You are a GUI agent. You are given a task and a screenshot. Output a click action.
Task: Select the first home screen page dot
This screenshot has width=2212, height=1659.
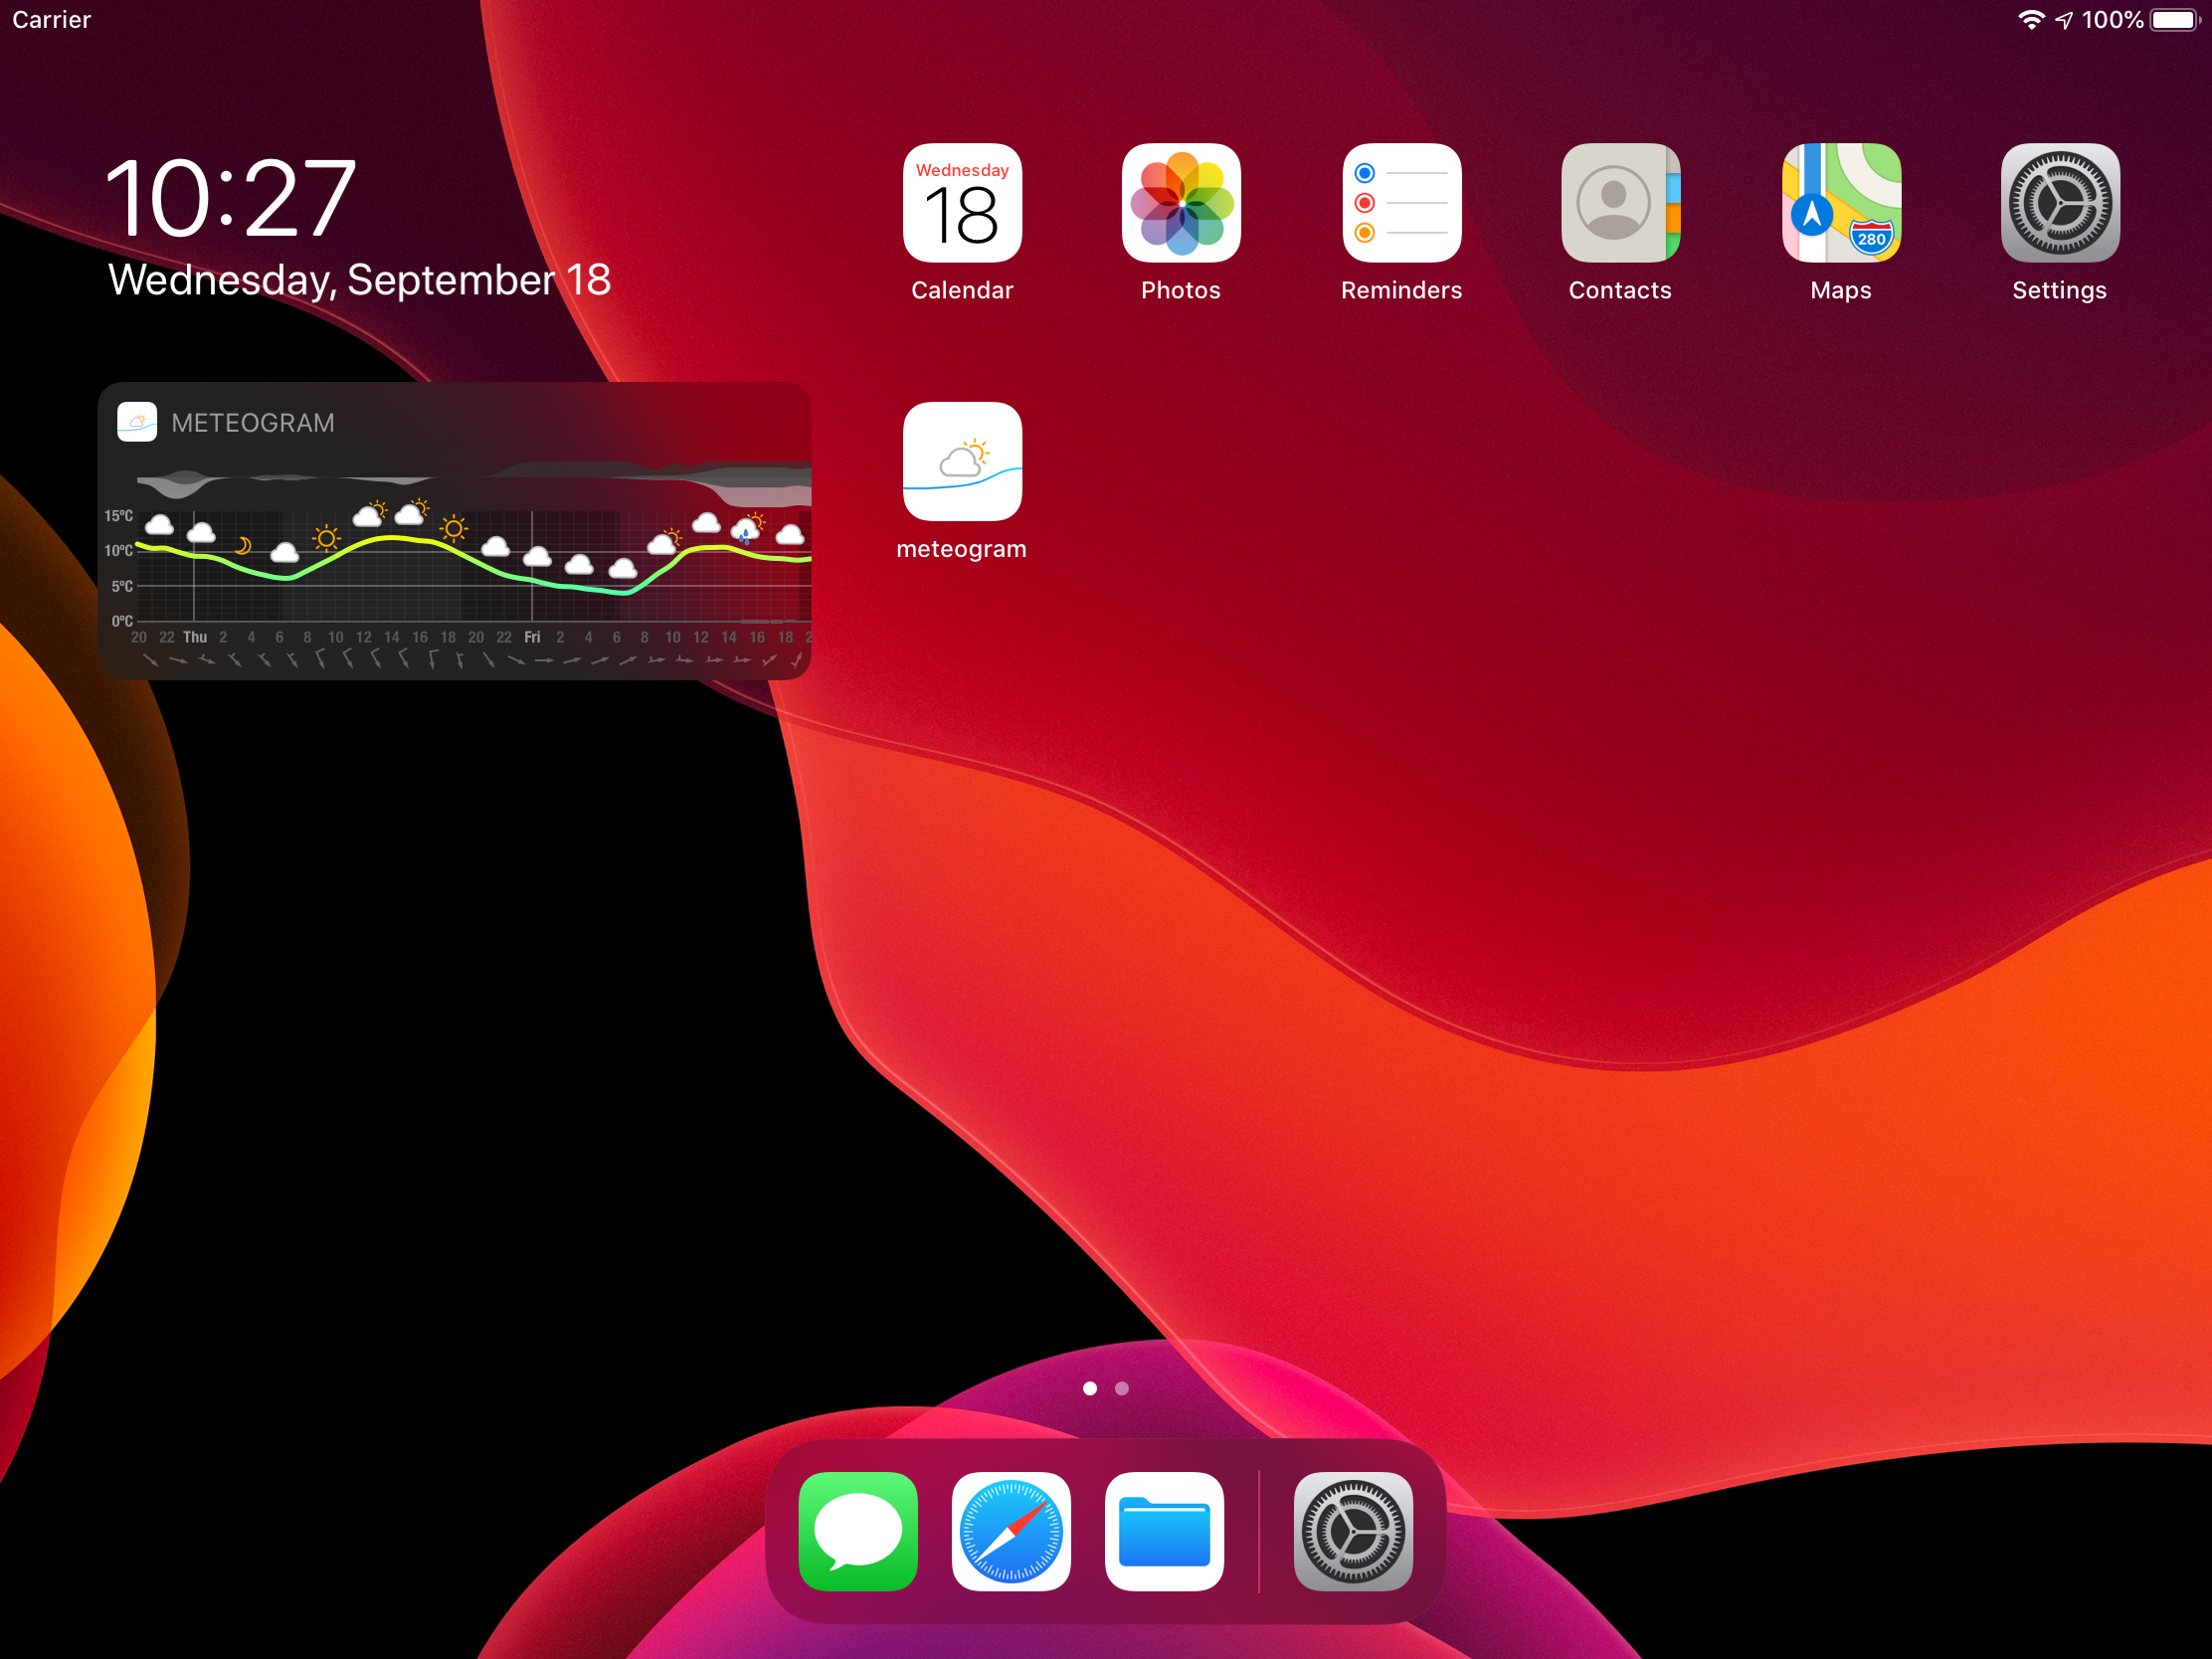(1090, 1388)
